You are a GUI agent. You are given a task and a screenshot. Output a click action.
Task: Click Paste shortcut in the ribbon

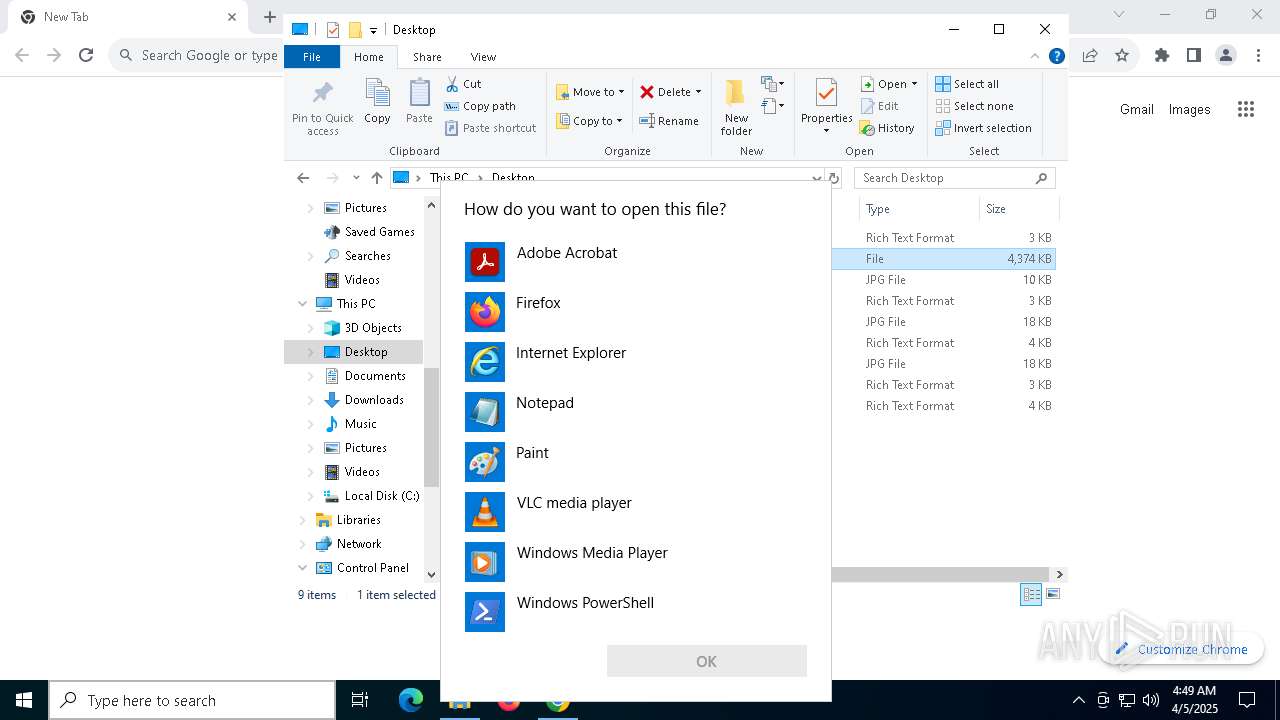tap(490, 128)
